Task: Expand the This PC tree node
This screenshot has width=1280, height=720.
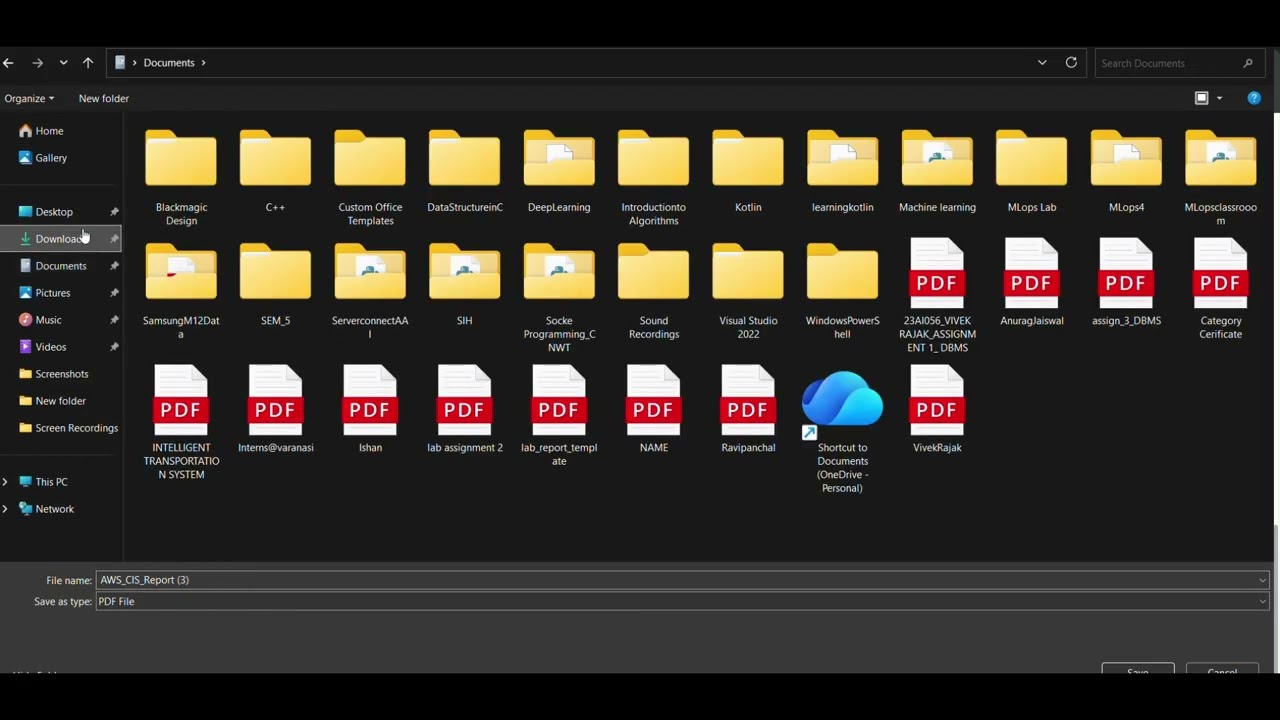Action: pyautogui.click(x=6, y=482)
